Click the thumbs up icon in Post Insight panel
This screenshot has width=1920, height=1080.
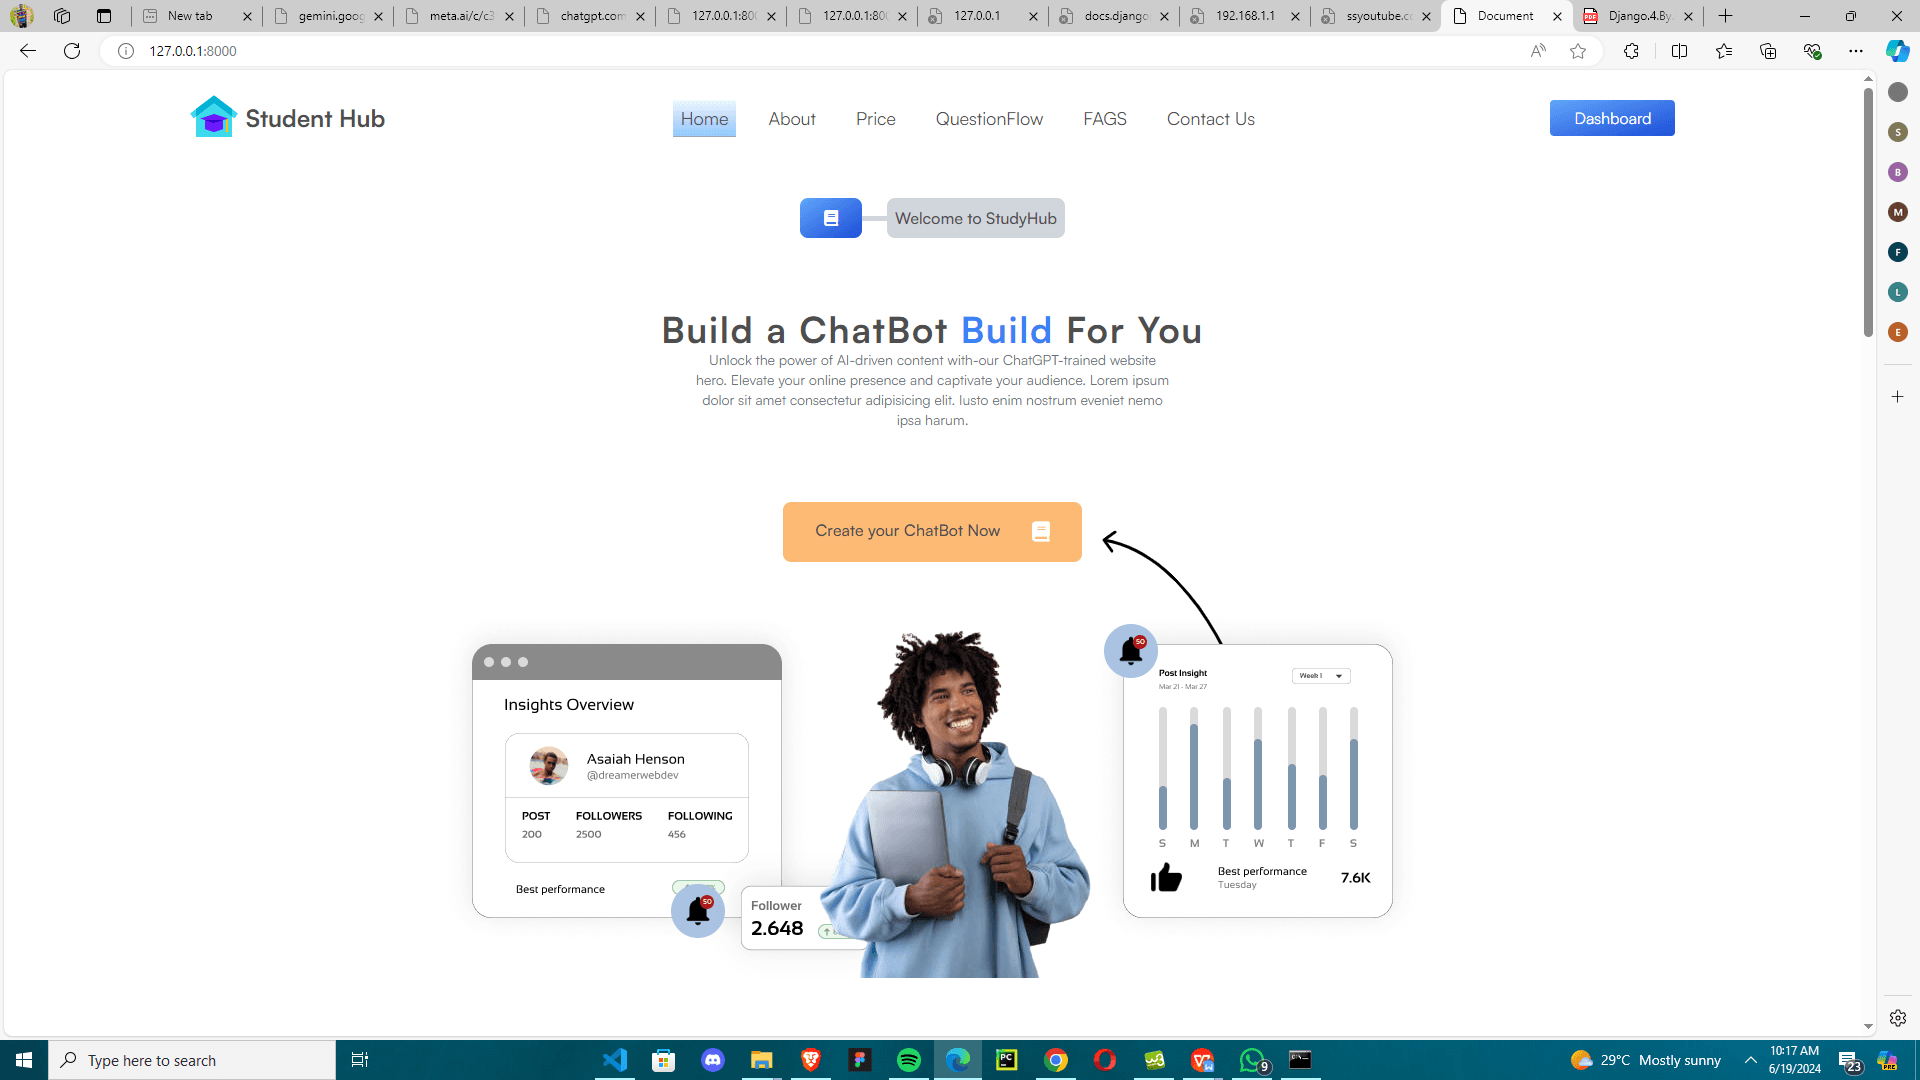1166,877
